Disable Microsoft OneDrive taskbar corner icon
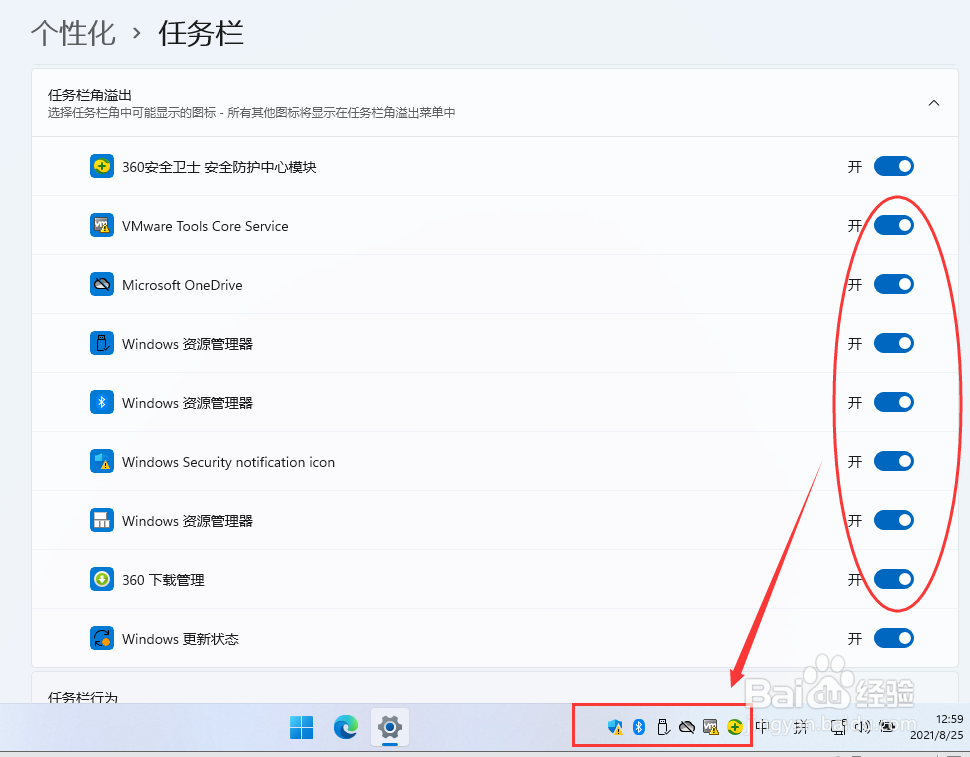 point(894,284)
